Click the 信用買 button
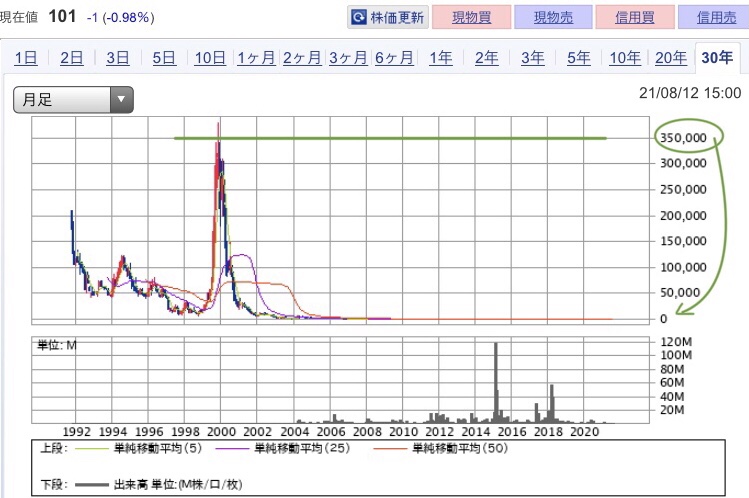Image resolution: width=749 pixels, height=498 pixels. [x=635, y=18]
